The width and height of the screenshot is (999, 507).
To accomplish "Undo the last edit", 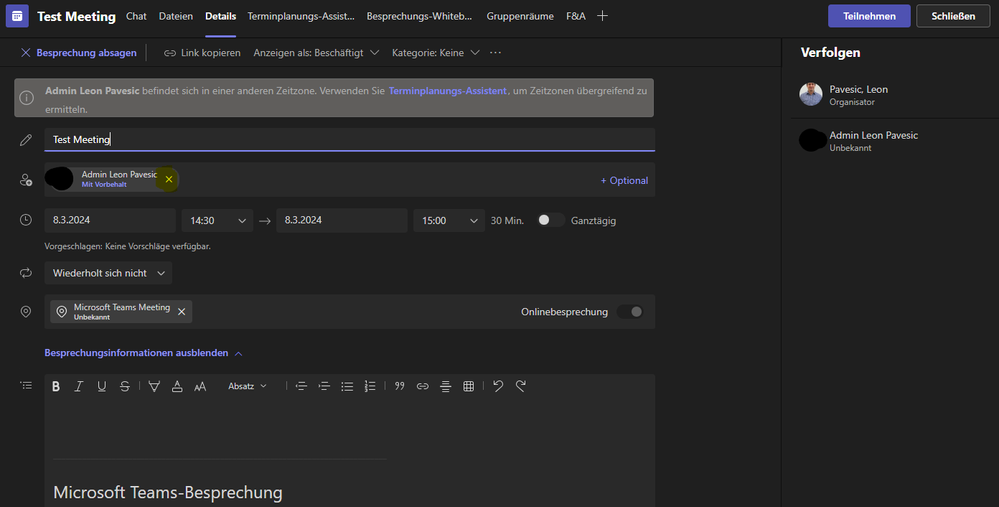I will coord(498,386).
